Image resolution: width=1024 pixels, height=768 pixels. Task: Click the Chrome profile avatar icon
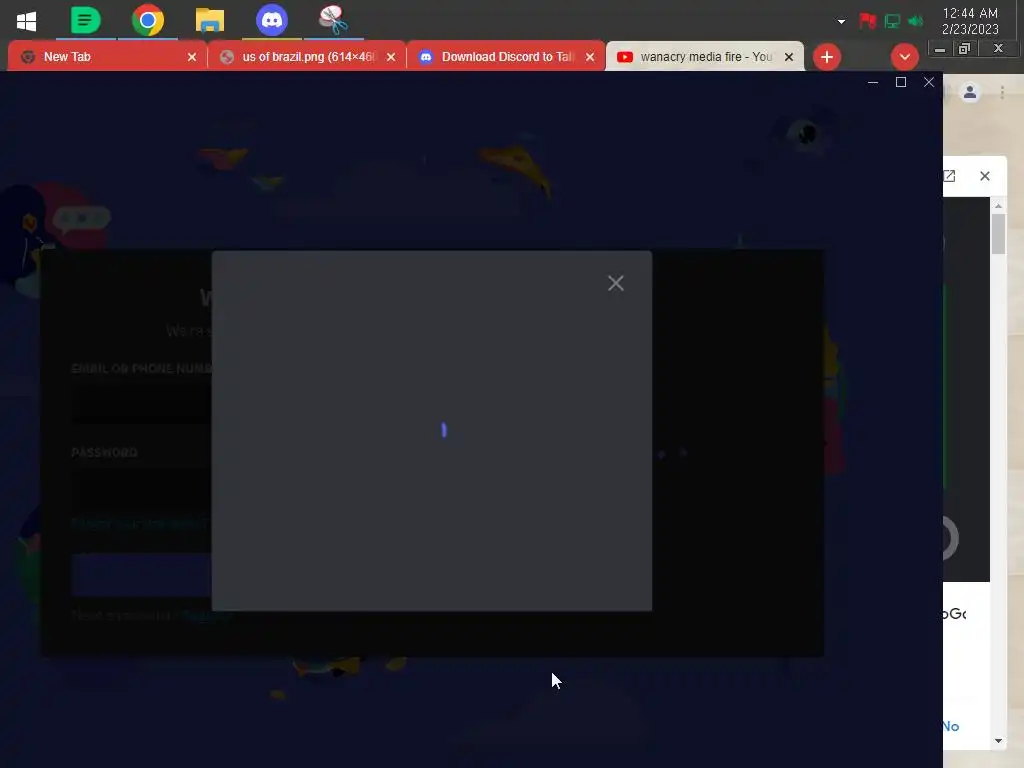click(x=970, y=93)
